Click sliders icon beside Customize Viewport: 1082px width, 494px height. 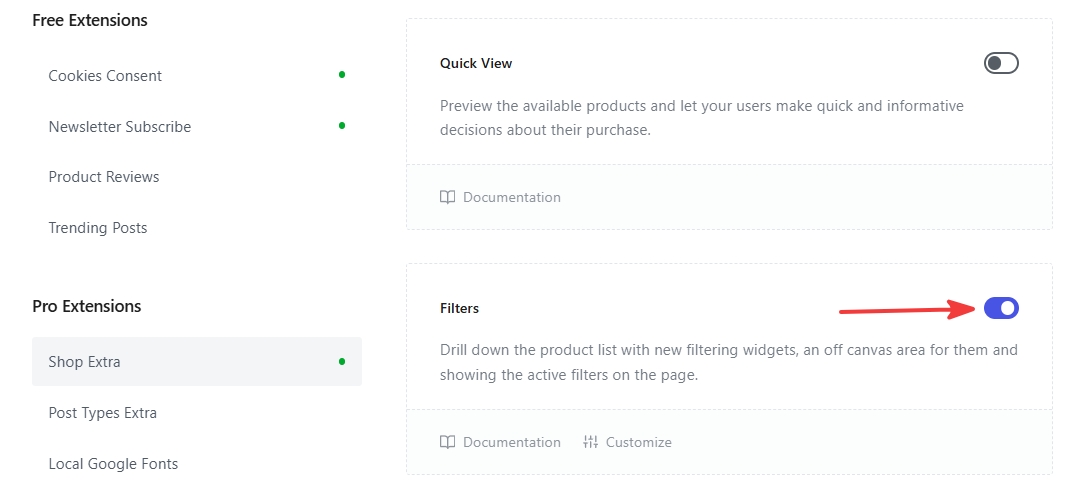(x=590, y=442)
